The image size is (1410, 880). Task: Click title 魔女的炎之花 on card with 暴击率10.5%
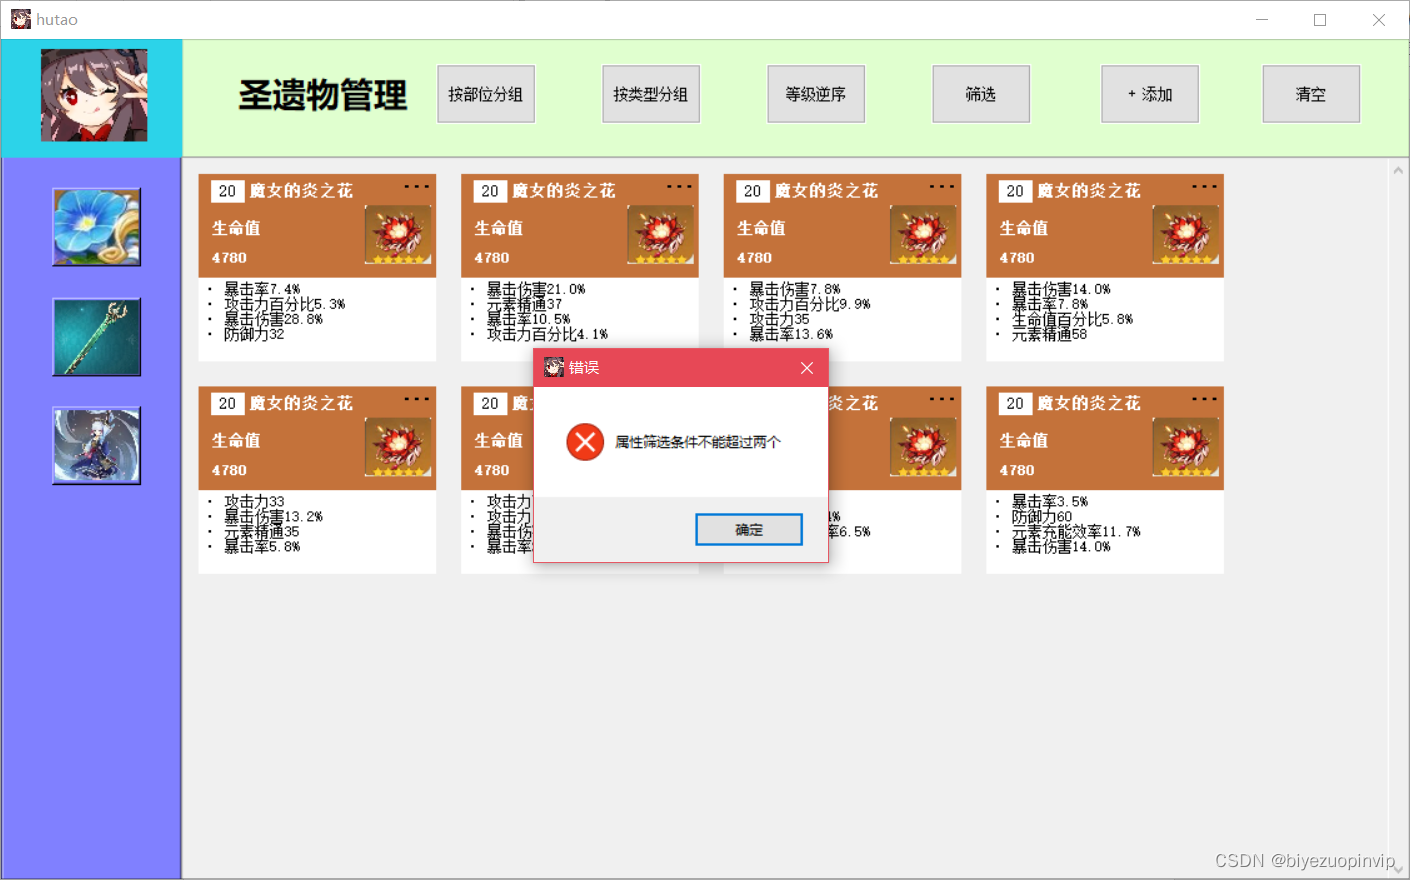(x=564, y=191)
